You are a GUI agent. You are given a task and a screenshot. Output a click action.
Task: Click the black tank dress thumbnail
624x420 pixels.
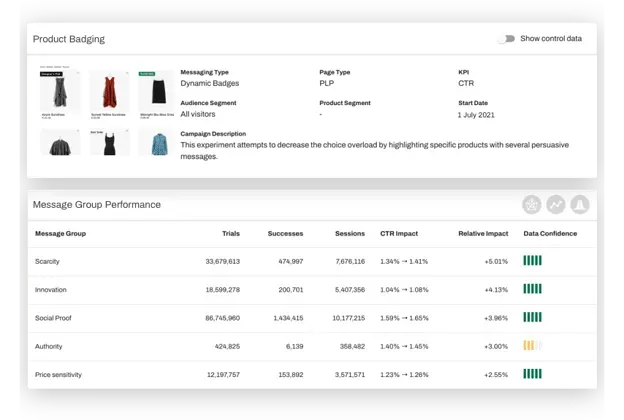(x=109, y=143)
